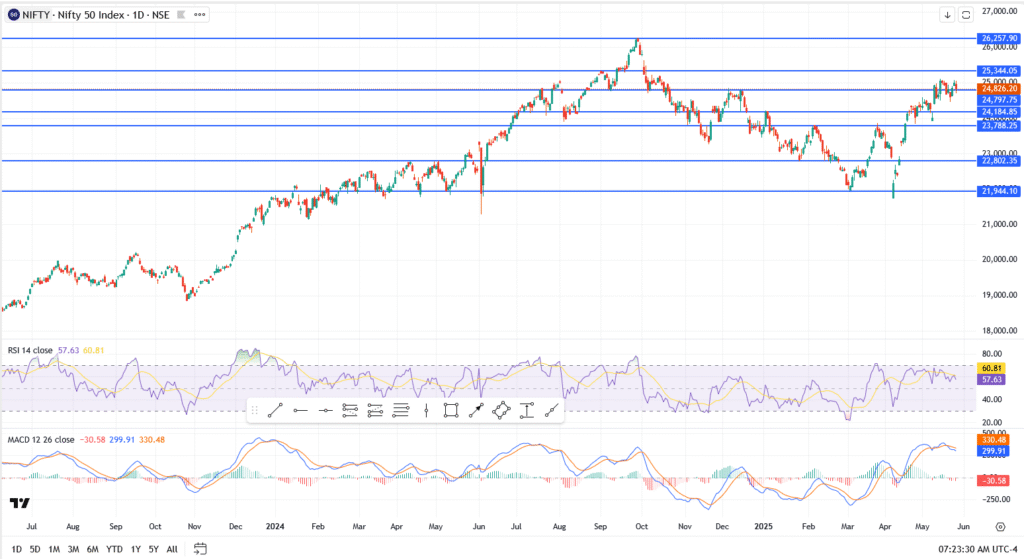Open the Go to date calendar
Screen dimensions: 1024x559
200,549
